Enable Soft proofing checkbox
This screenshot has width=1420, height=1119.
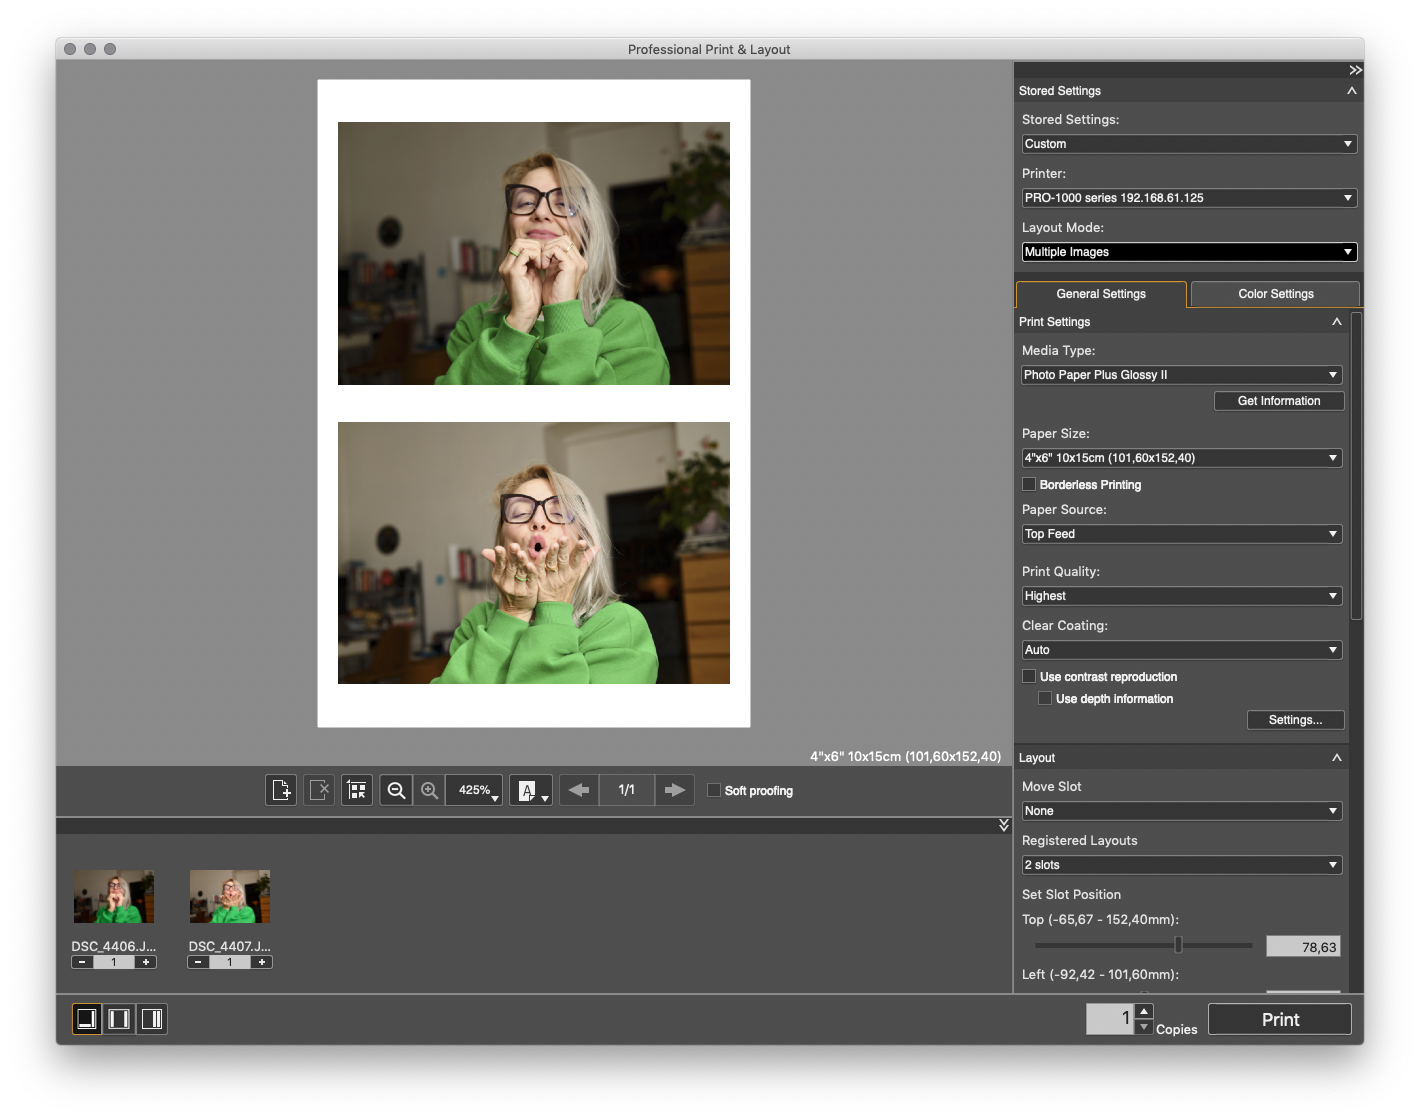coord(714,790)
